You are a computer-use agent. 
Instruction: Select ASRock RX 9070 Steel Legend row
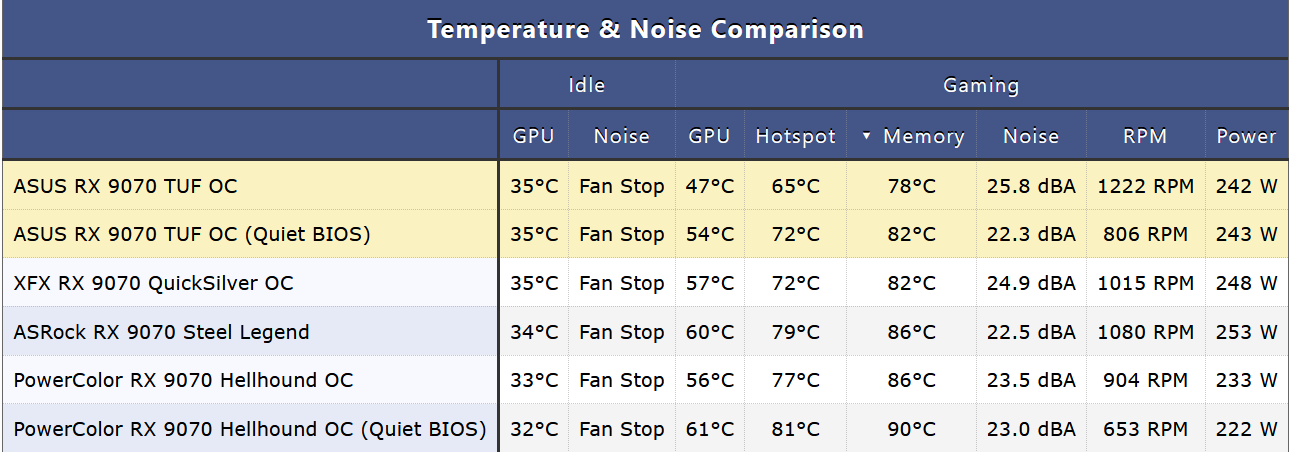[x=644, y=332]
